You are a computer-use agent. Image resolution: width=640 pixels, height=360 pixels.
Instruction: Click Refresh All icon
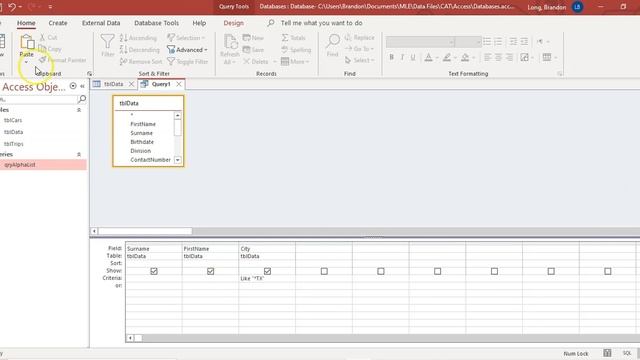[230, 42]
